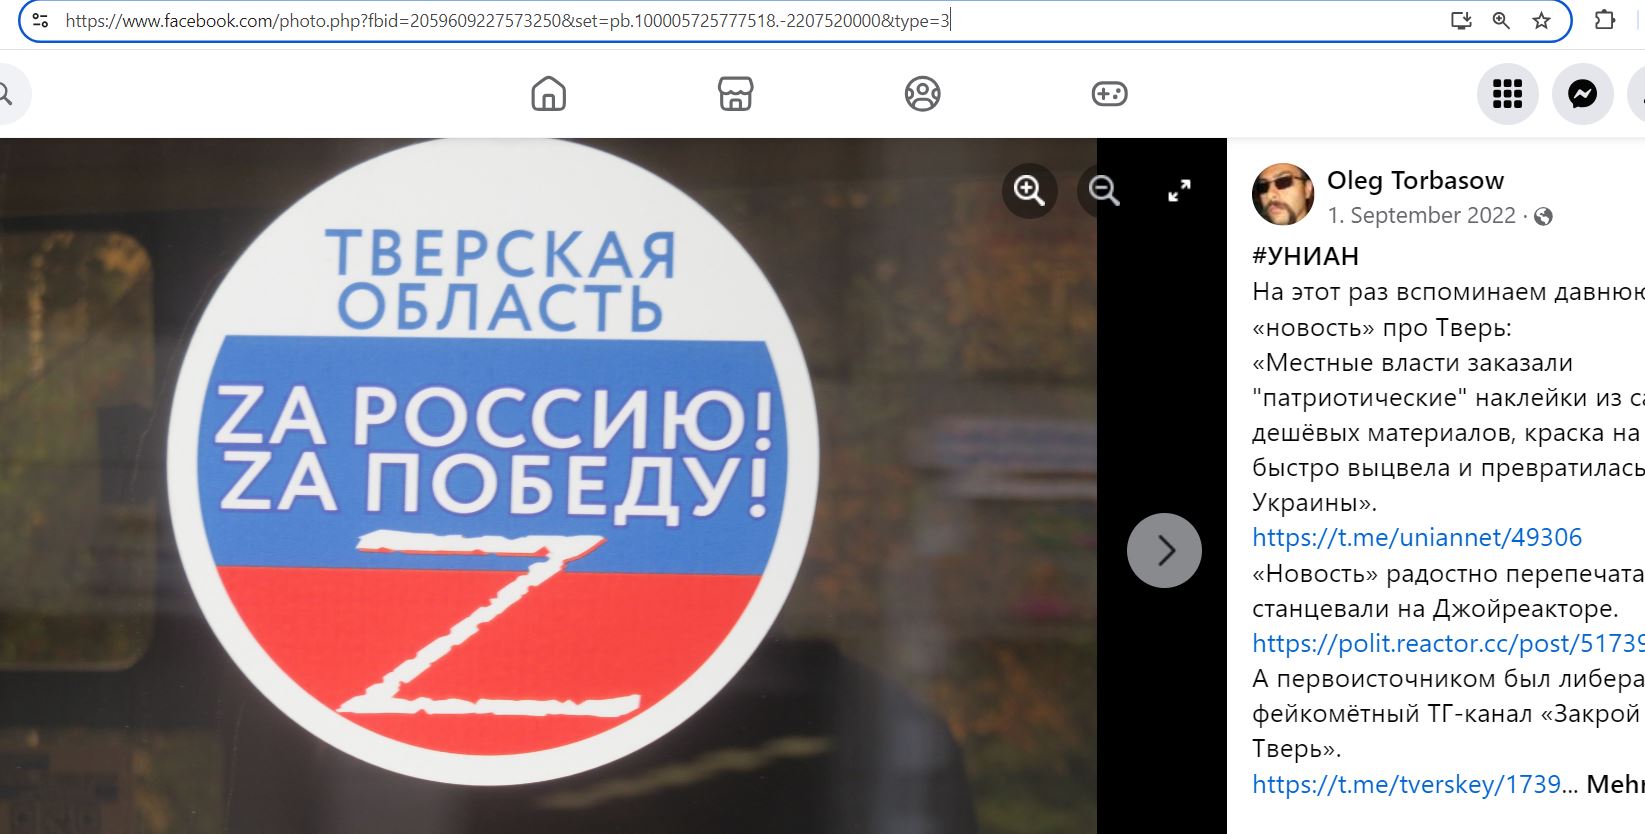Go to the next photo
The width and height of the screenshot is (1645, 834).
pos(1164,550)
